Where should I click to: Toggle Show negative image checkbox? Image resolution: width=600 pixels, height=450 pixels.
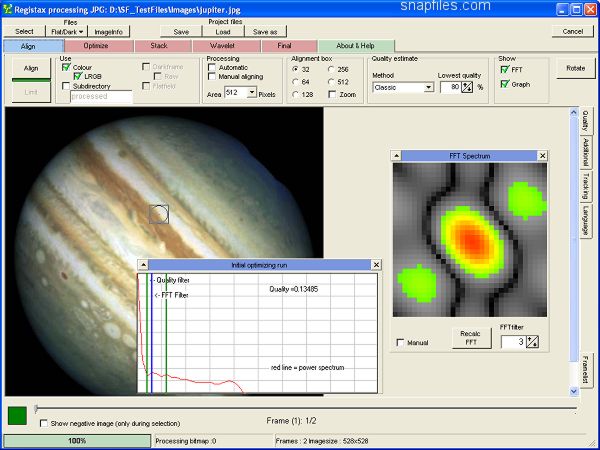coord(43,423)
